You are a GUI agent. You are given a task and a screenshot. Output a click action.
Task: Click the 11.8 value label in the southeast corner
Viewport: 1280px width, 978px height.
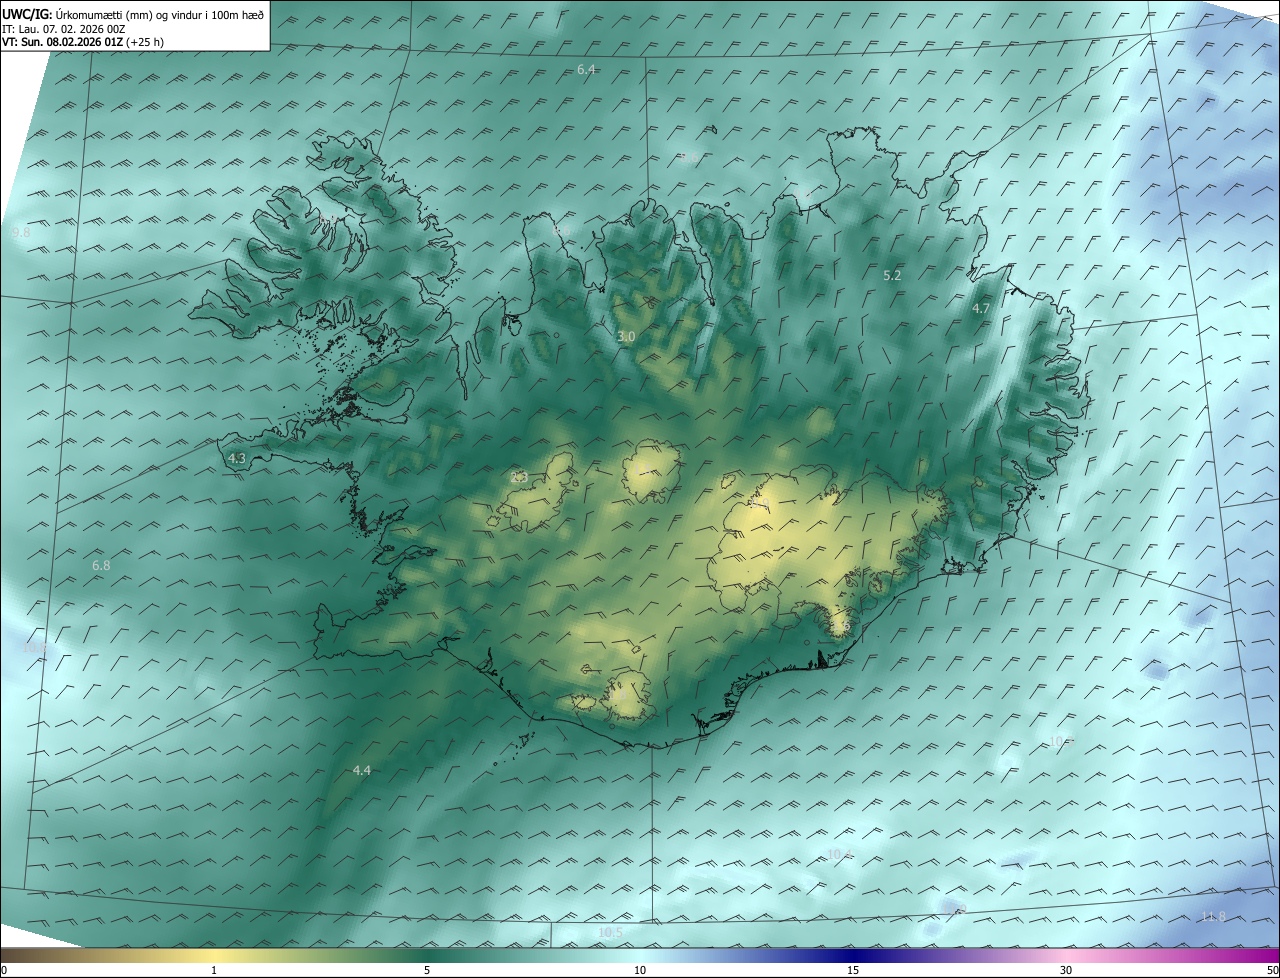(x=1213, y=917)
